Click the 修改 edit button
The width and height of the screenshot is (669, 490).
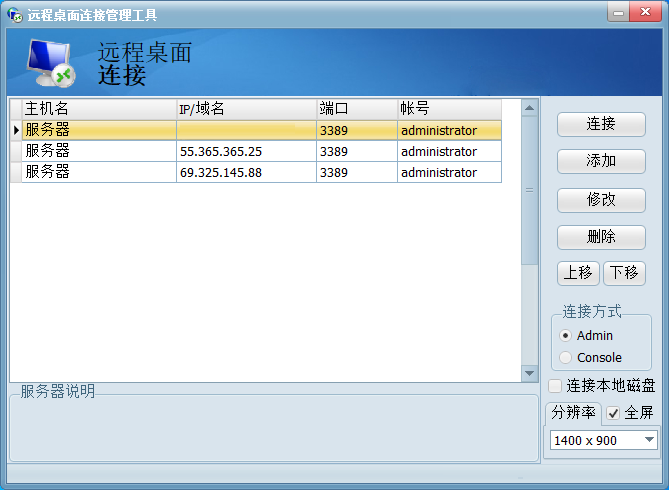click(601, 199)
